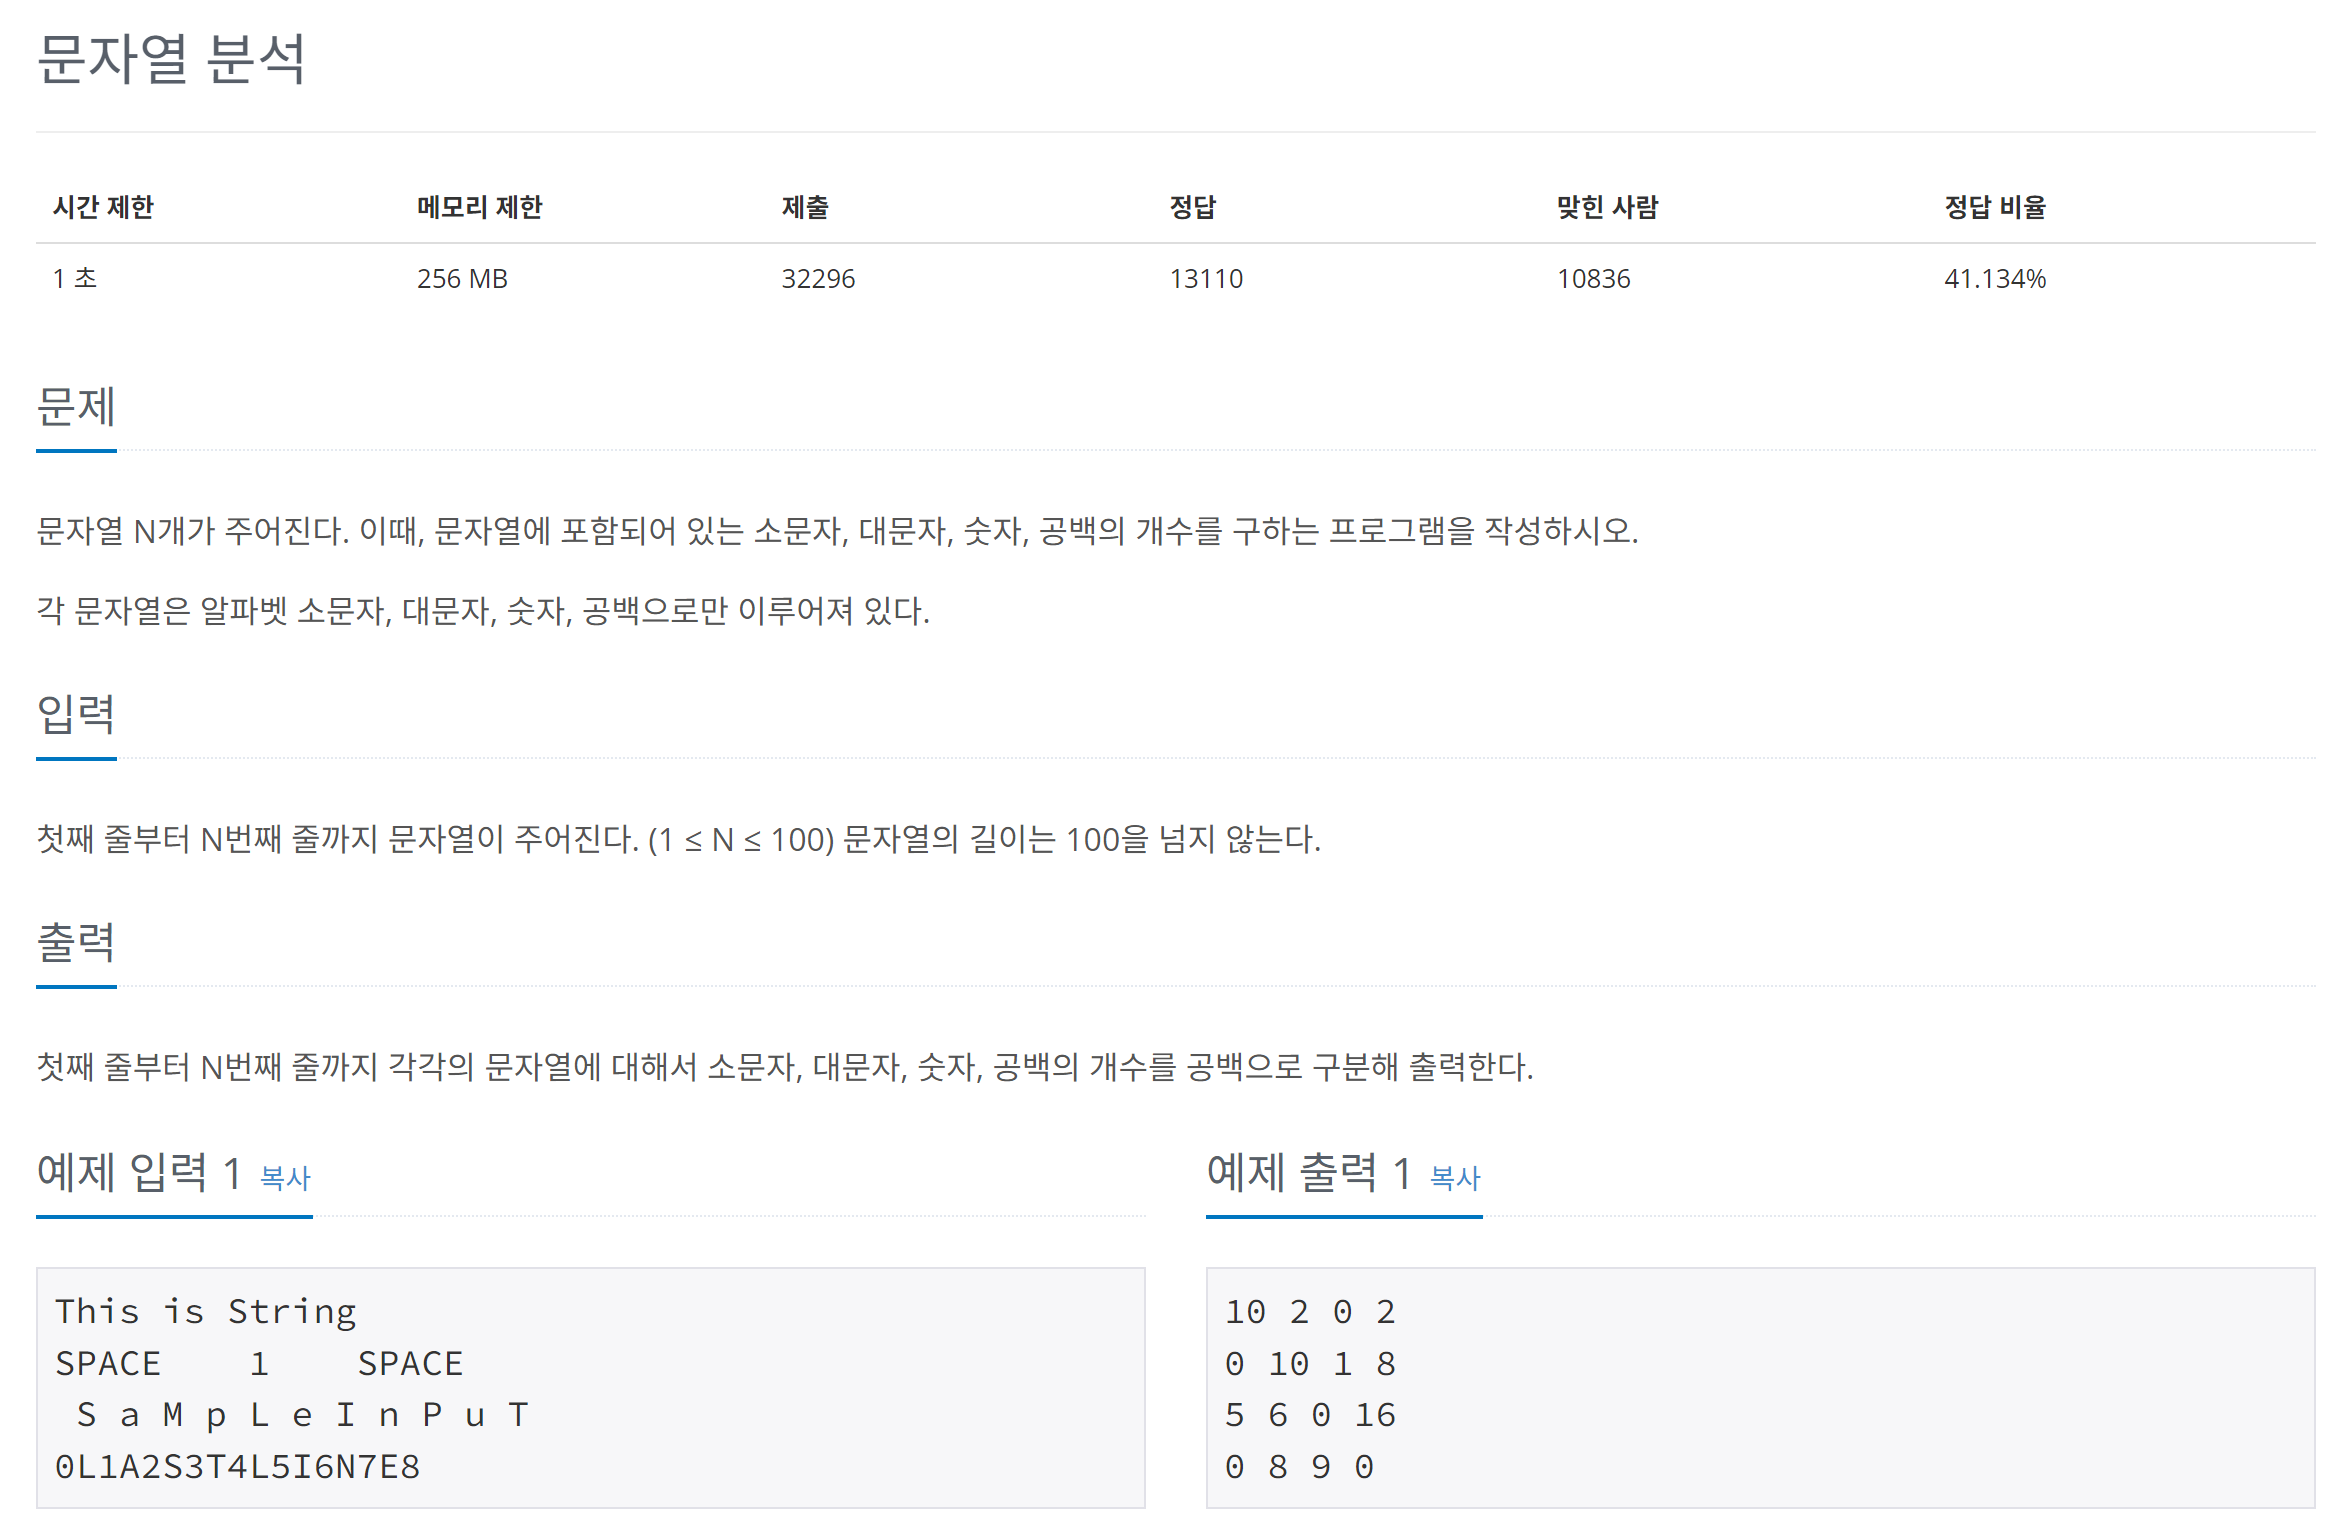2348x1536 pixels.
Task: Click the 예제 입력 1 heading
Action: tap(138, 1172)
